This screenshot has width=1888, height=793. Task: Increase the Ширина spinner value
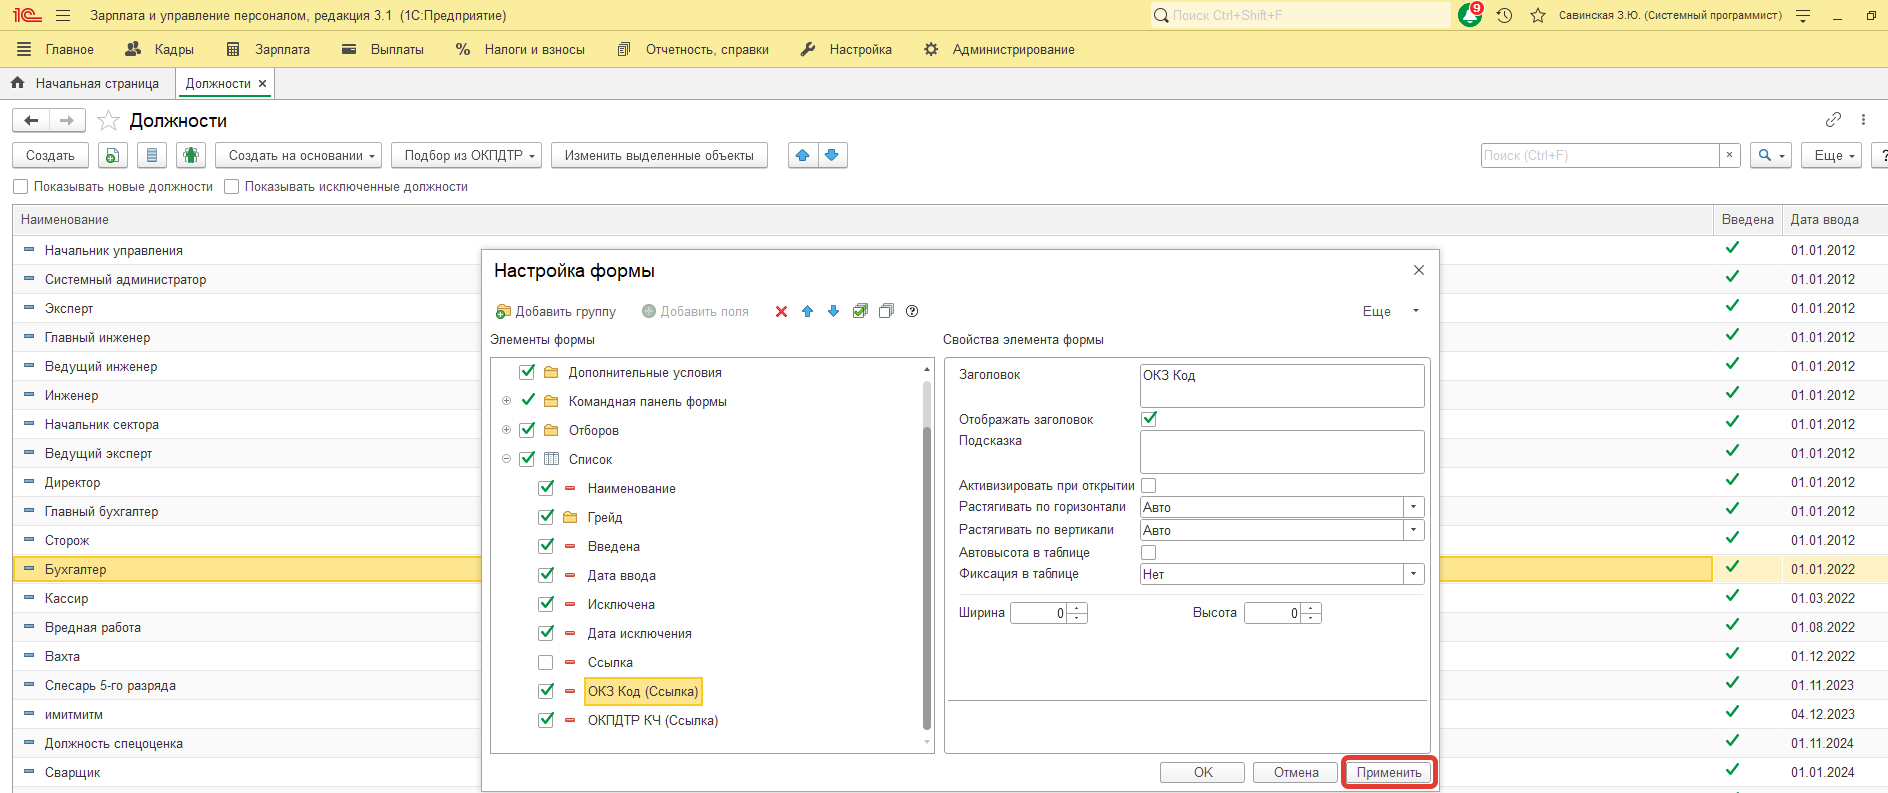pyautogui.click(x=1077, y=608)
